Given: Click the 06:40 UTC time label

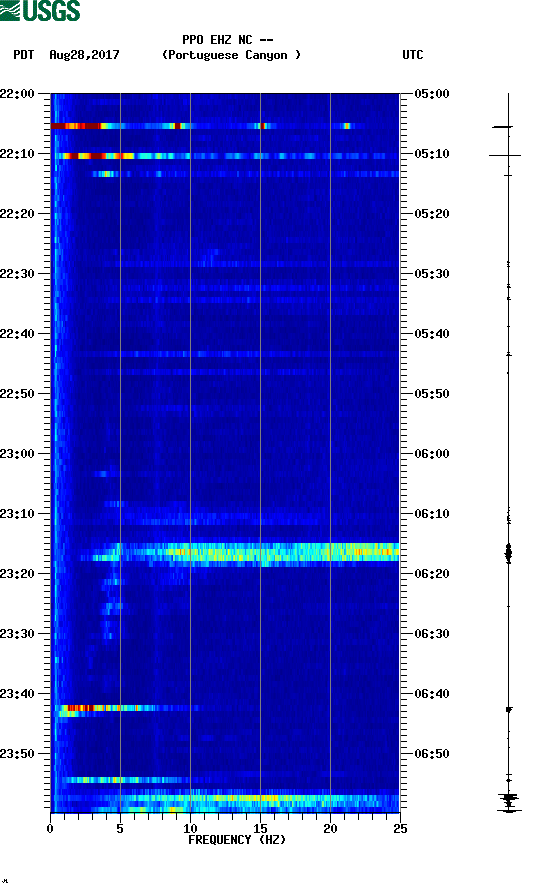Looking at the screenshot, I should tap(432, 694).
